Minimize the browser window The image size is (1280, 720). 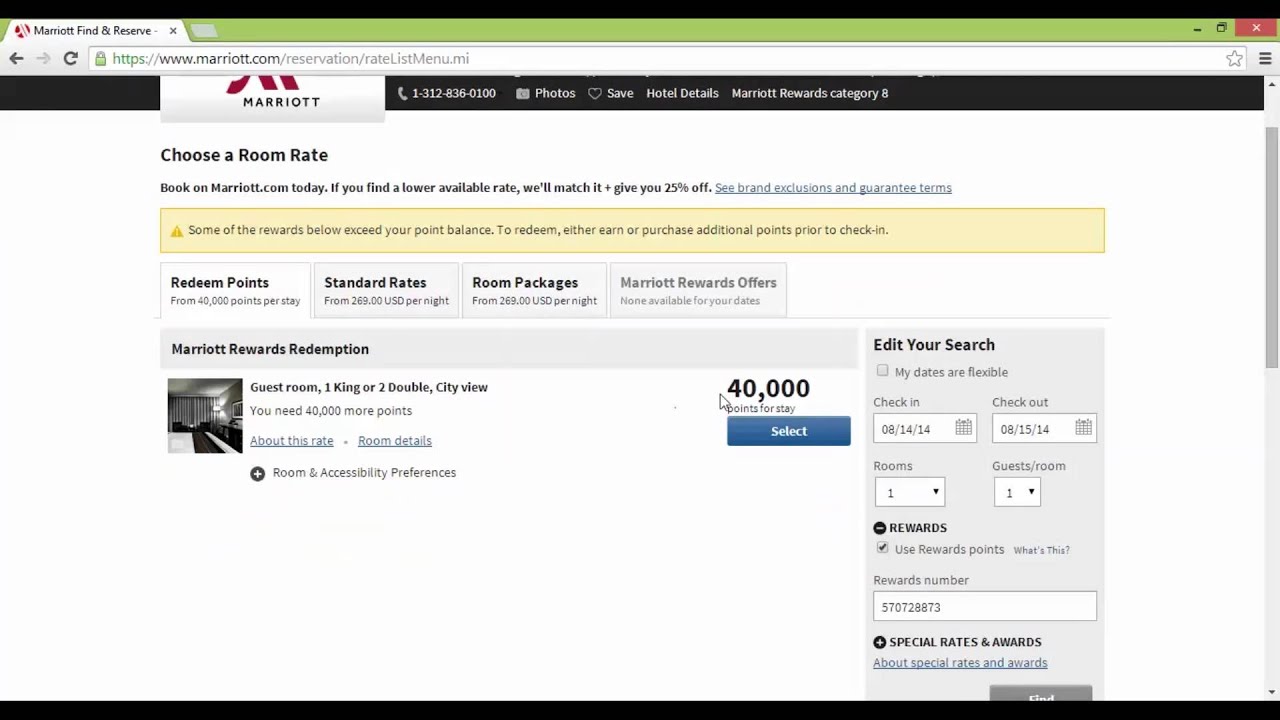click(x=1197, y=29)
